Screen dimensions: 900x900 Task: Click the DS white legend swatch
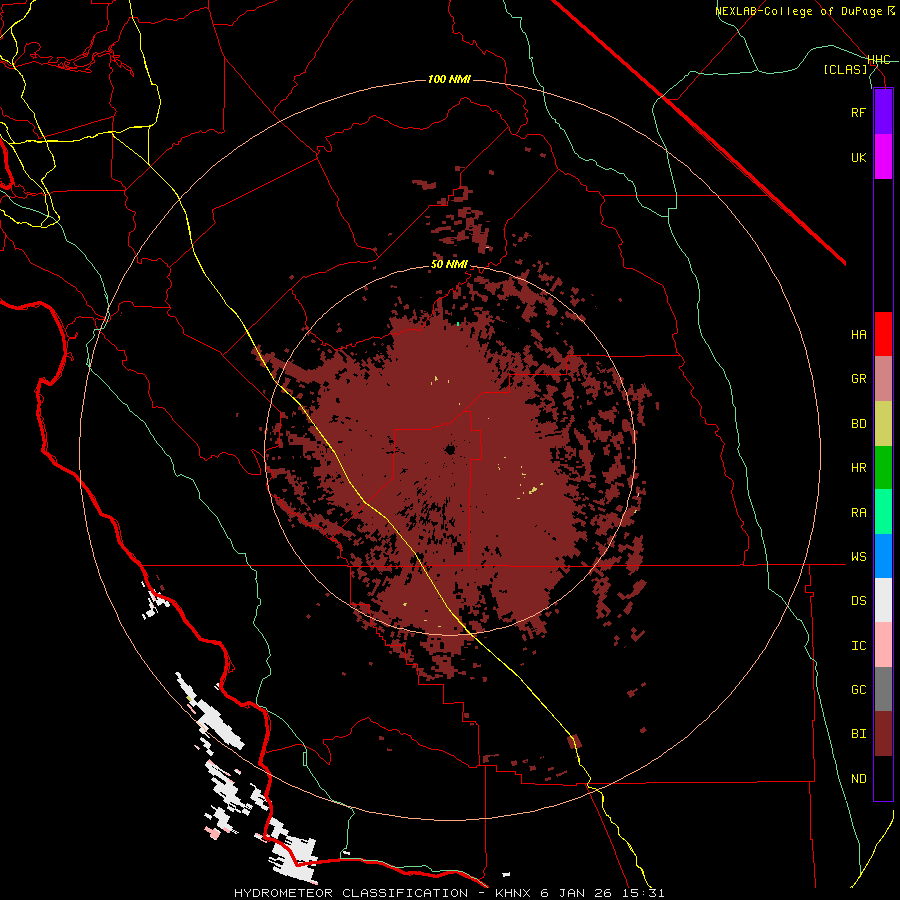point(883,600)
